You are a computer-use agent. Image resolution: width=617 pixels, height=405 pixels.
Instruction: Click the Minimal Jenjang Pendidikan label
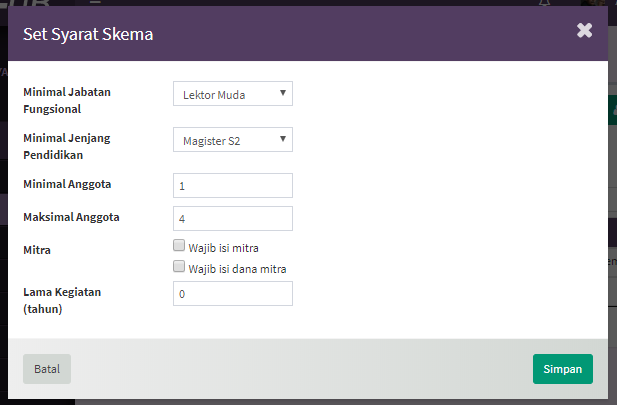pyautogui.click(x=67, y=146)
